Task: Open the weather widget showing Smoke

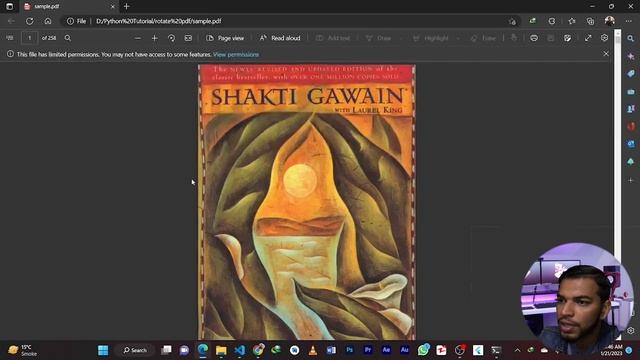Action: (x=22, y=350)
